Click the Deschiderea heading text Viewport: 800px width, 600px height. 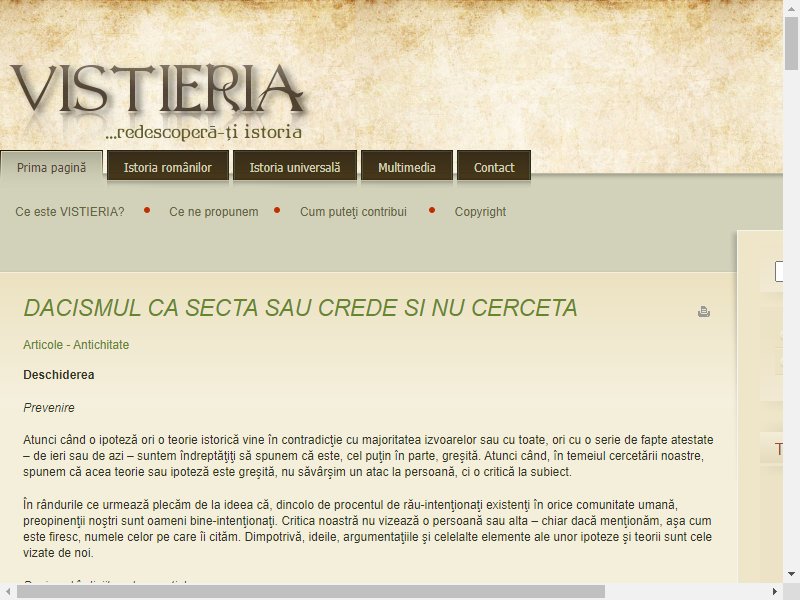click(59, 375)
